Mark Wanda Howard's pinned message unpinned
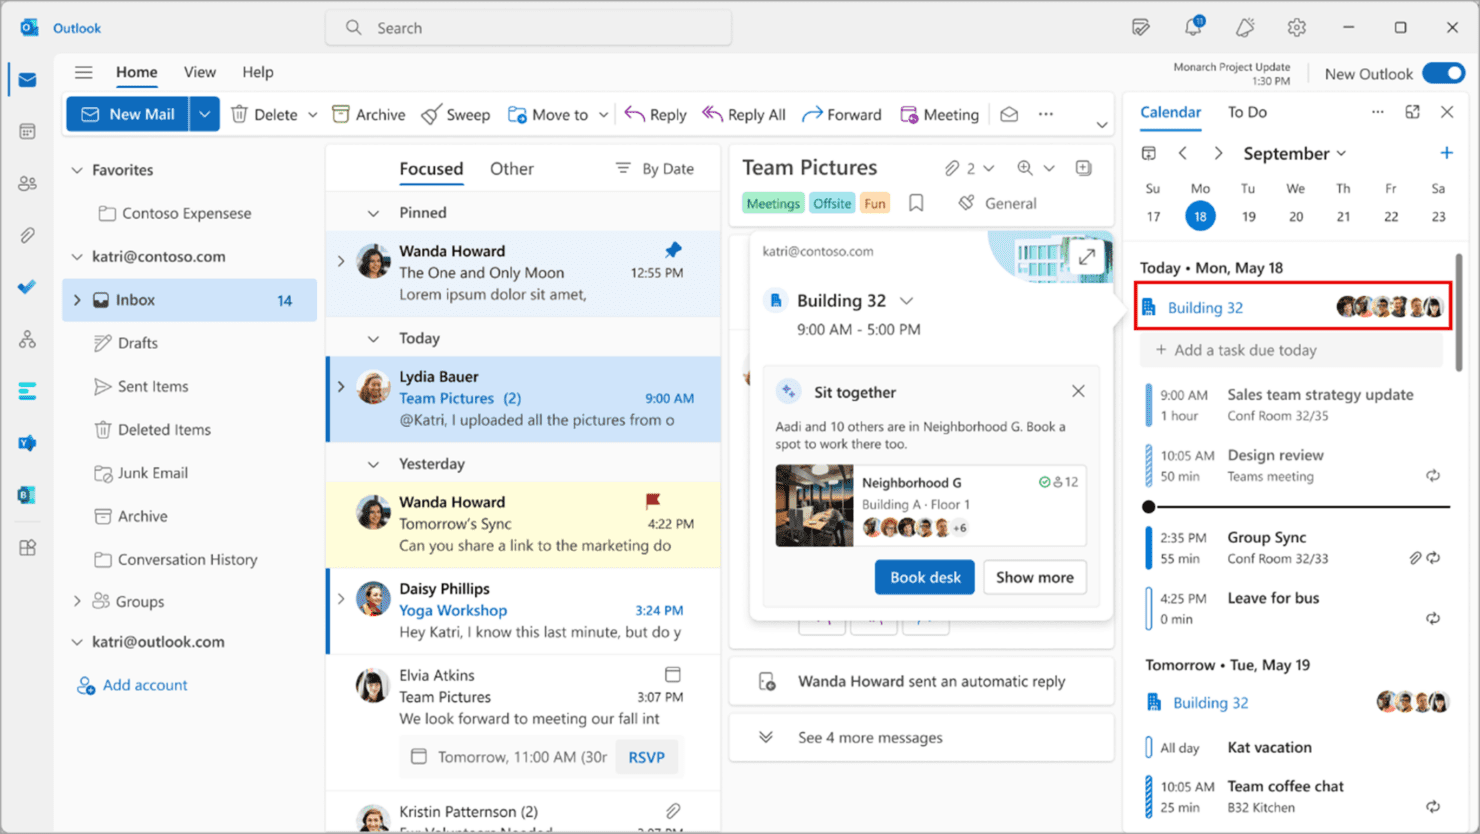The height and width of the screenshot is (834, 1480). click(x=672, y=251)
